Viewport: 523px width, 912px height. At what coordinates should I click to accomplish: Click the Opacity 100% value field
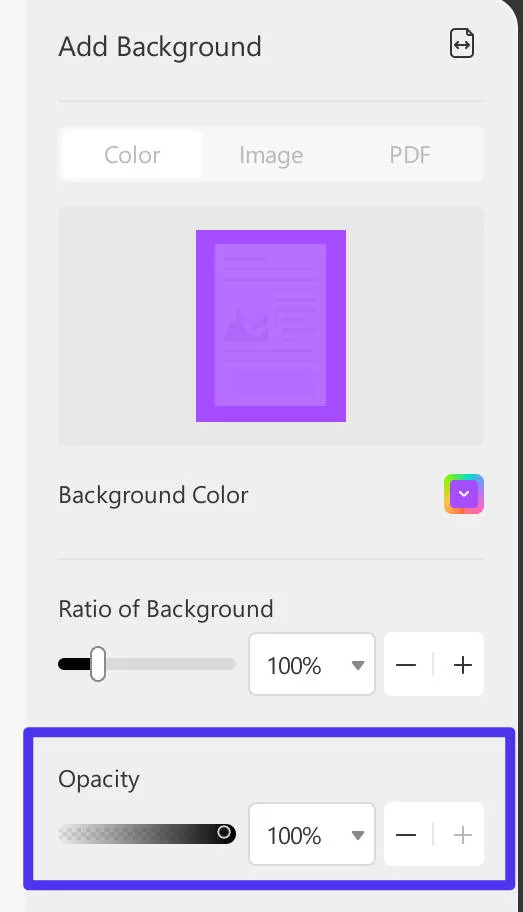click(x=312, y=835)
